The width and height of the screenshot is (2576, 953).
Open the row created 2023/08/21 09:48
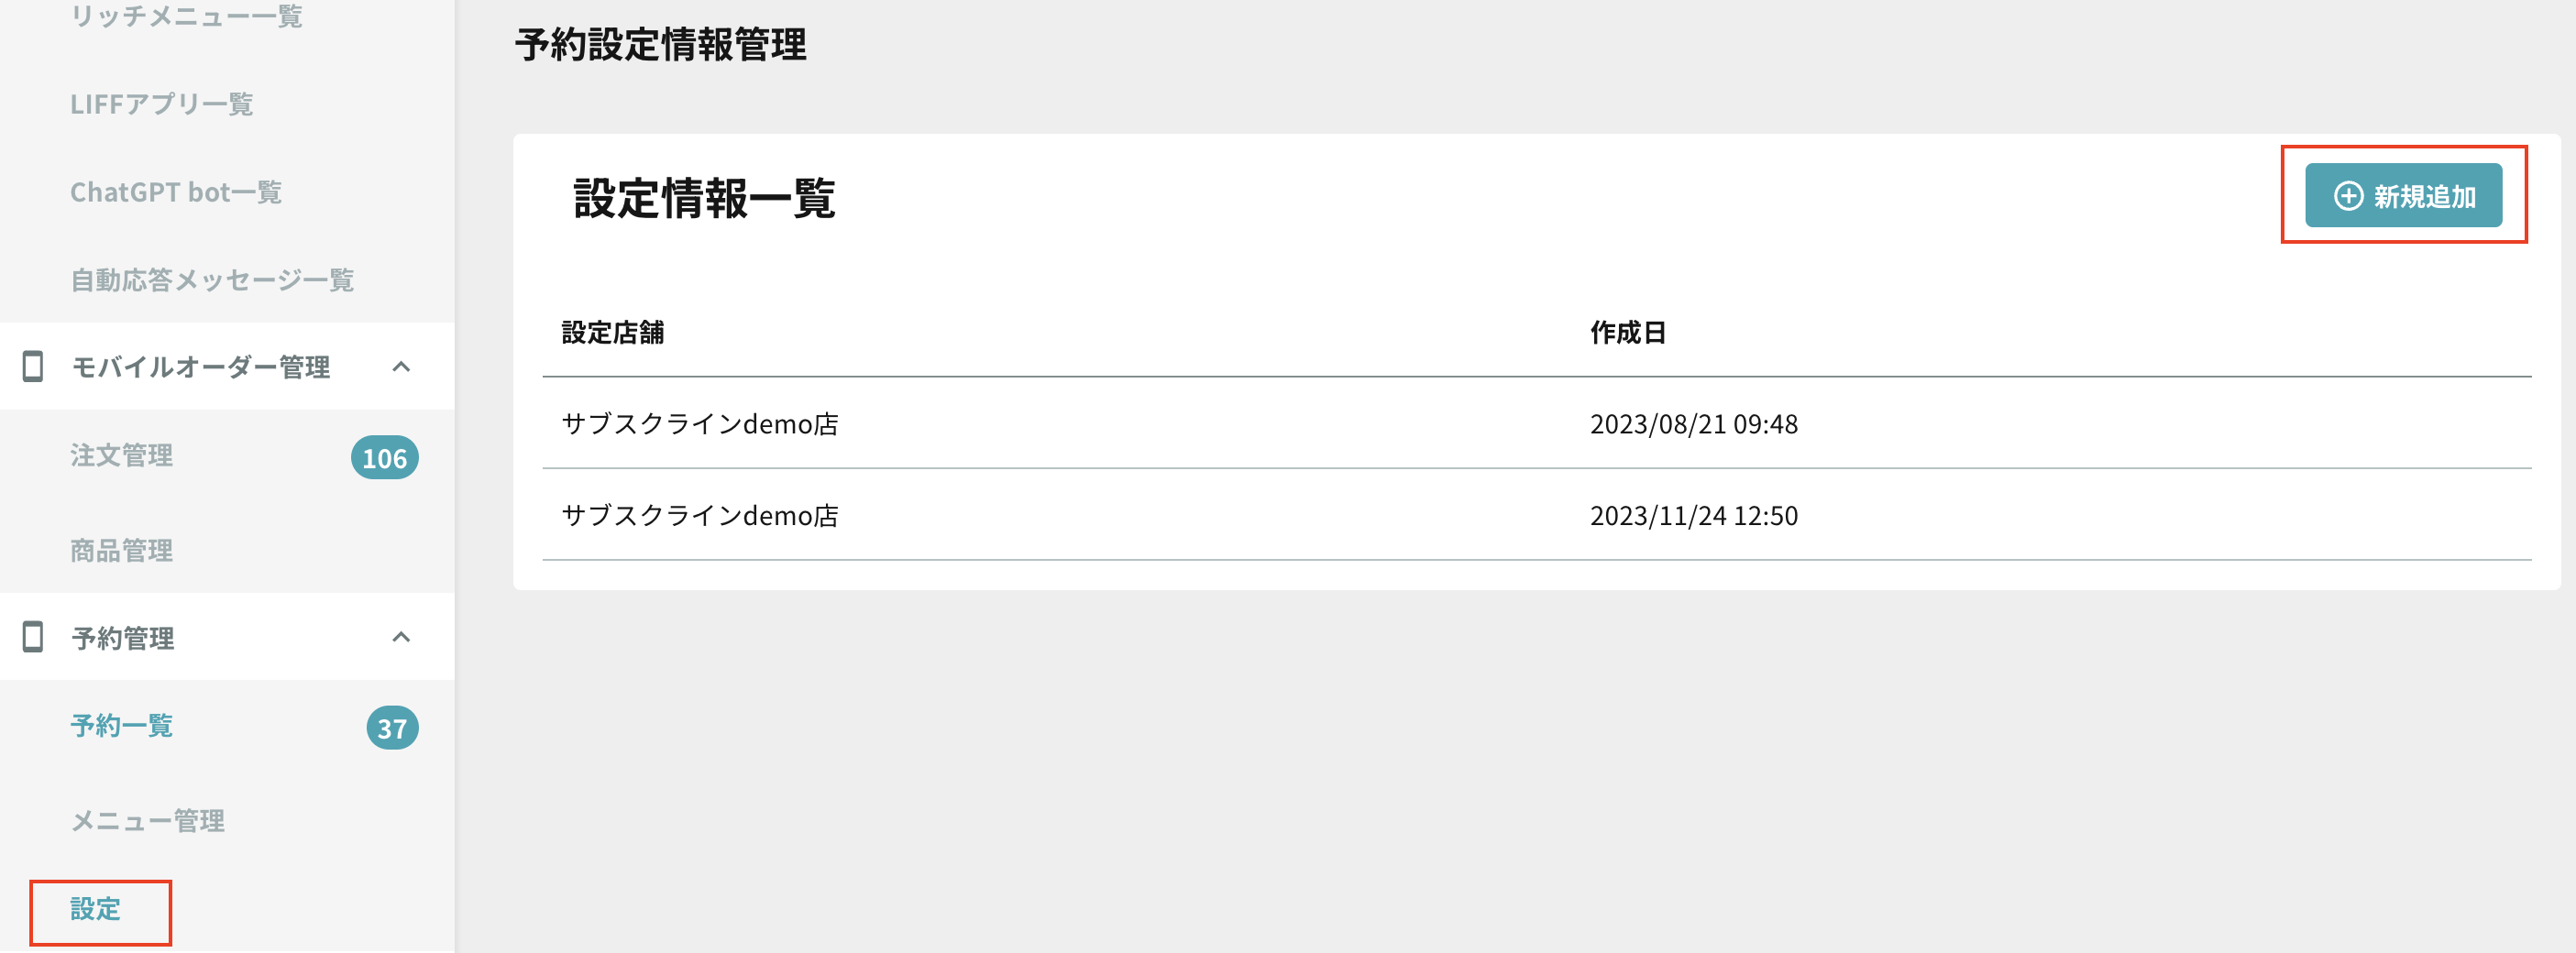pyautogui.click(x=1536, y=424)
